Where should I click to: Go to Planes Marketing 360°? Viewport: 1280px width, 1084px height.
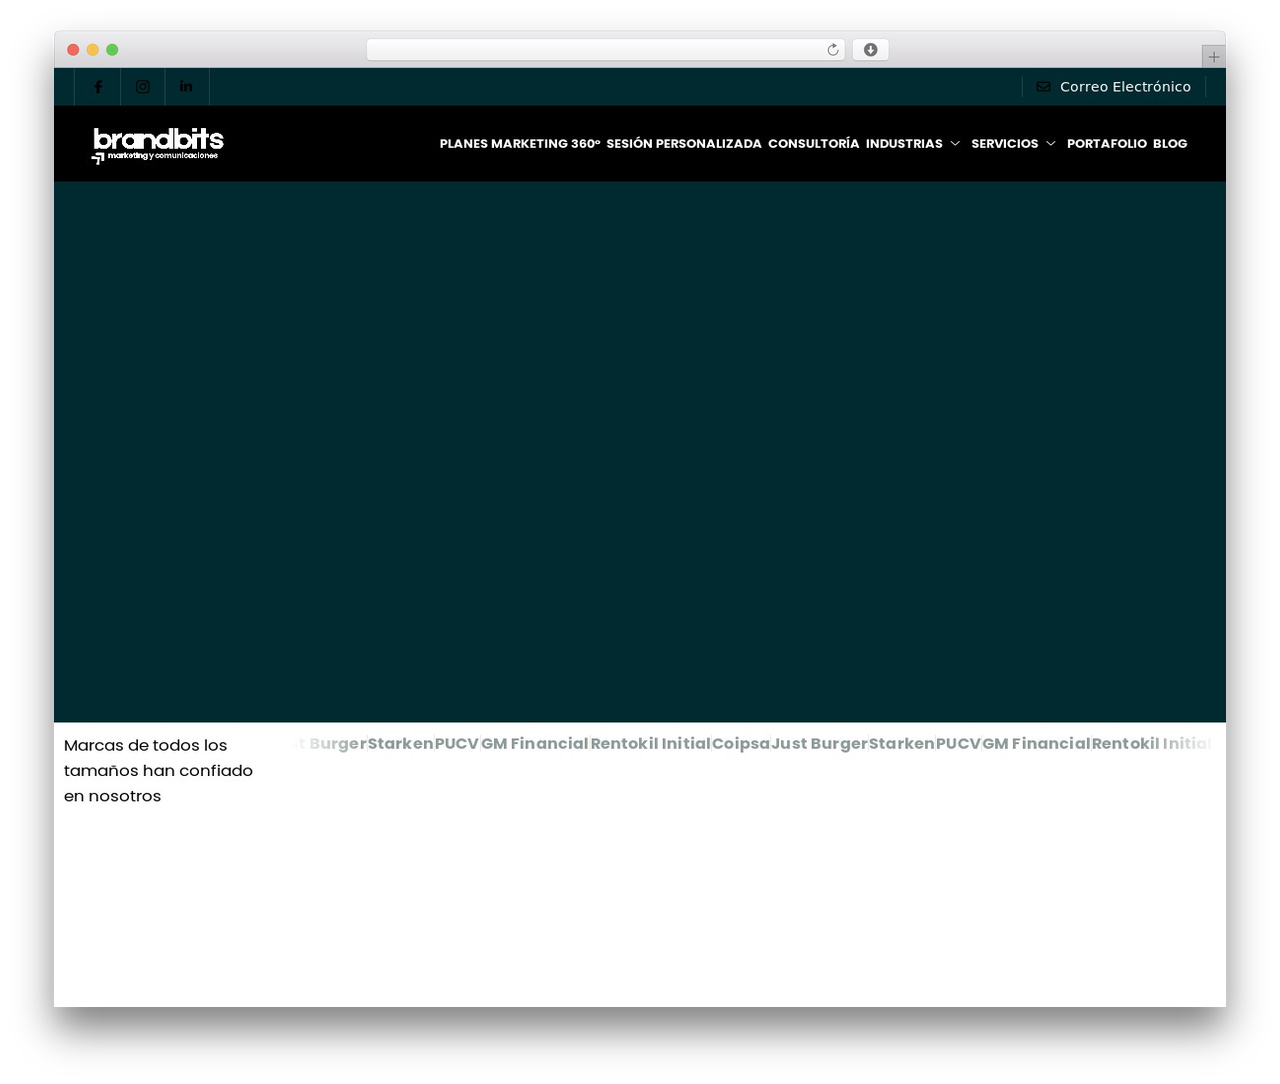[x=520, y=144]
